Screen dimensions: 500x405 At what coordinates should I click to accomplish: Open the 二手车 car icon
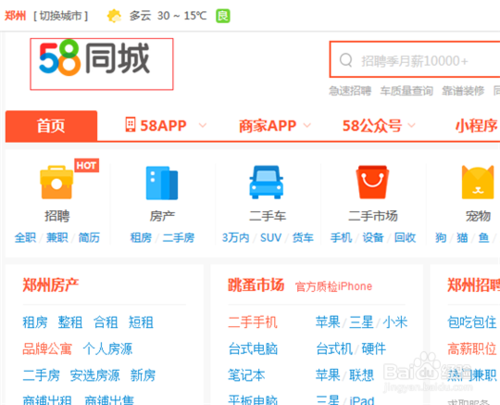click(x=267, y=182)
